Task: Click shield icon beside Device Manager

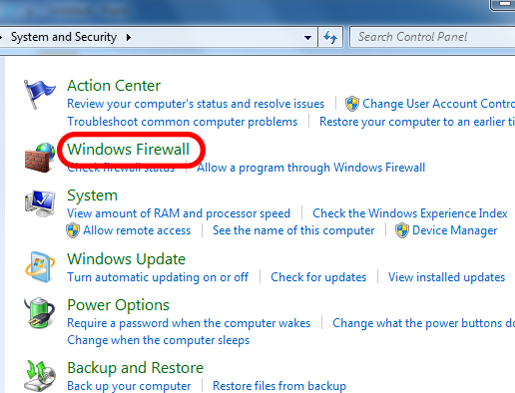Action: point(402,230)
